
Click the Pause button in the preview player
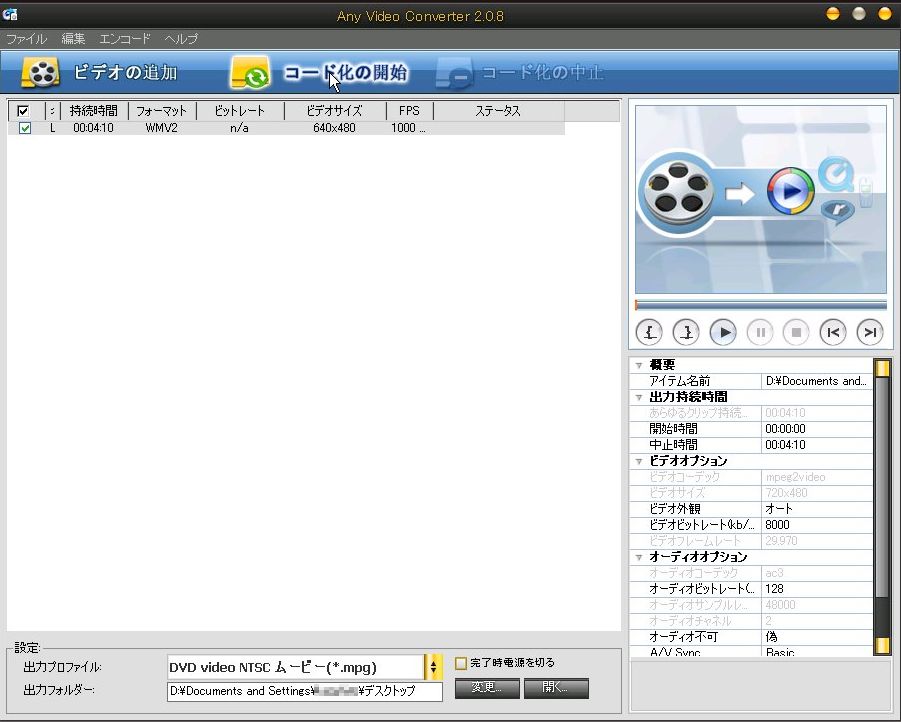pyautogui.click(x=760, y=332)
